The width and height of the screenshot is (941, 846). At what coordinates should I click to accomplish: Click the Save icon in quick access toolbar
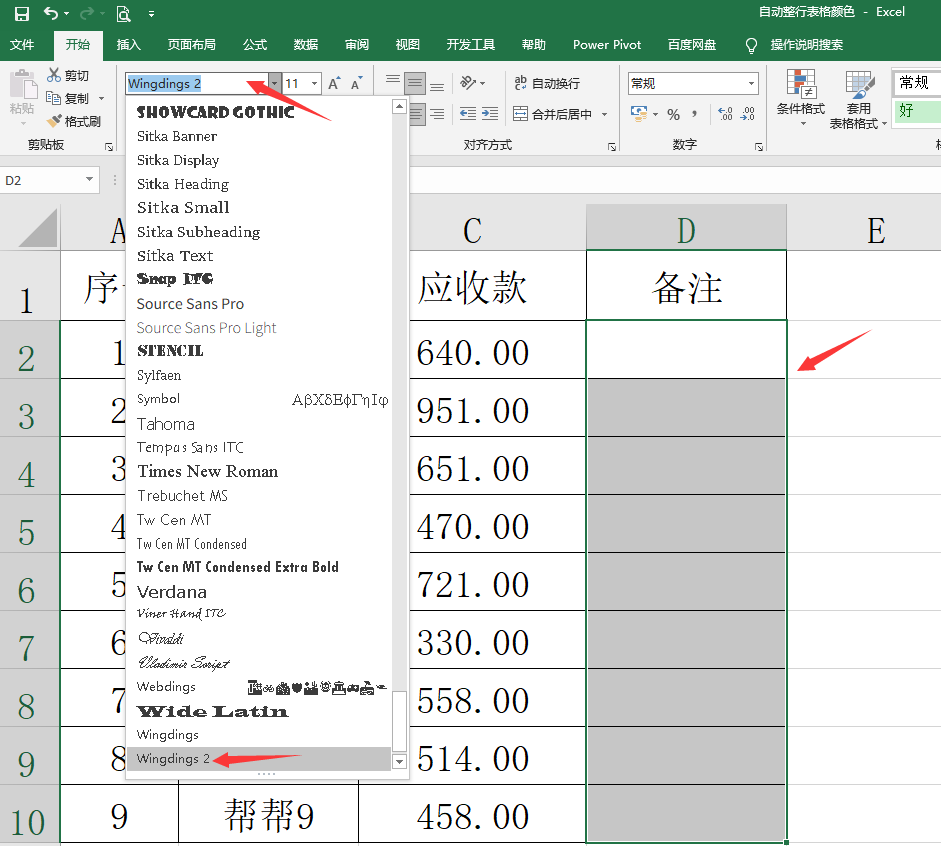point(22,13)
